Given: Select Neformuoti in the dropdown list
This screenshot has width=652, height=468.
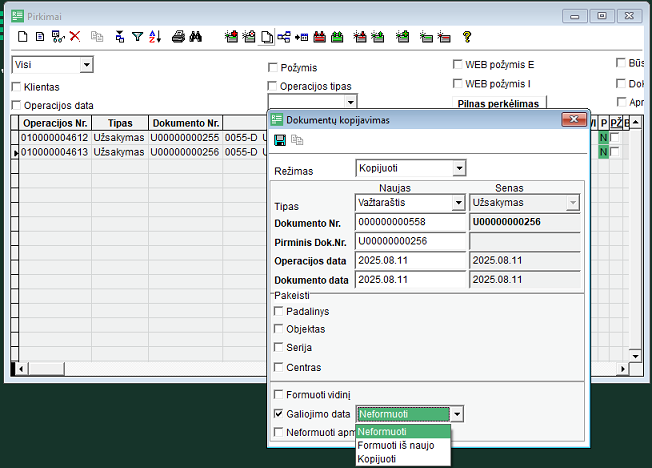Looking at the screenshot, I should pyautogui.click(x=403, y=431).
